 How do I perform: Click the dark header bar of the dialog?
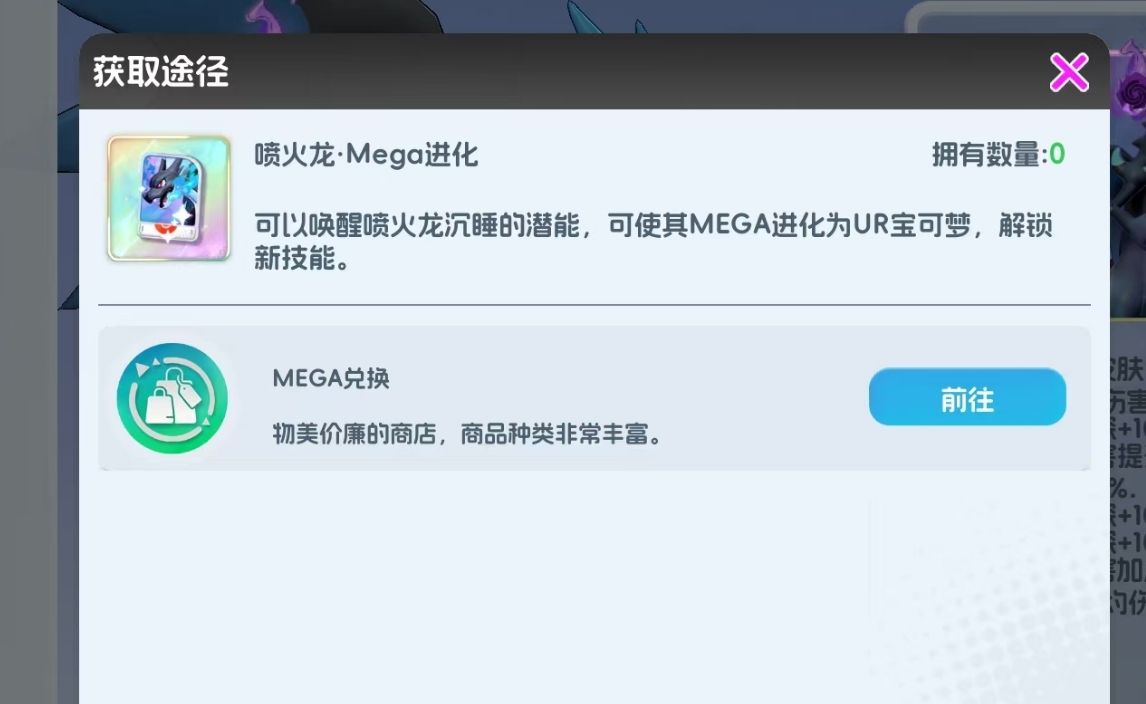click(594, 72)
